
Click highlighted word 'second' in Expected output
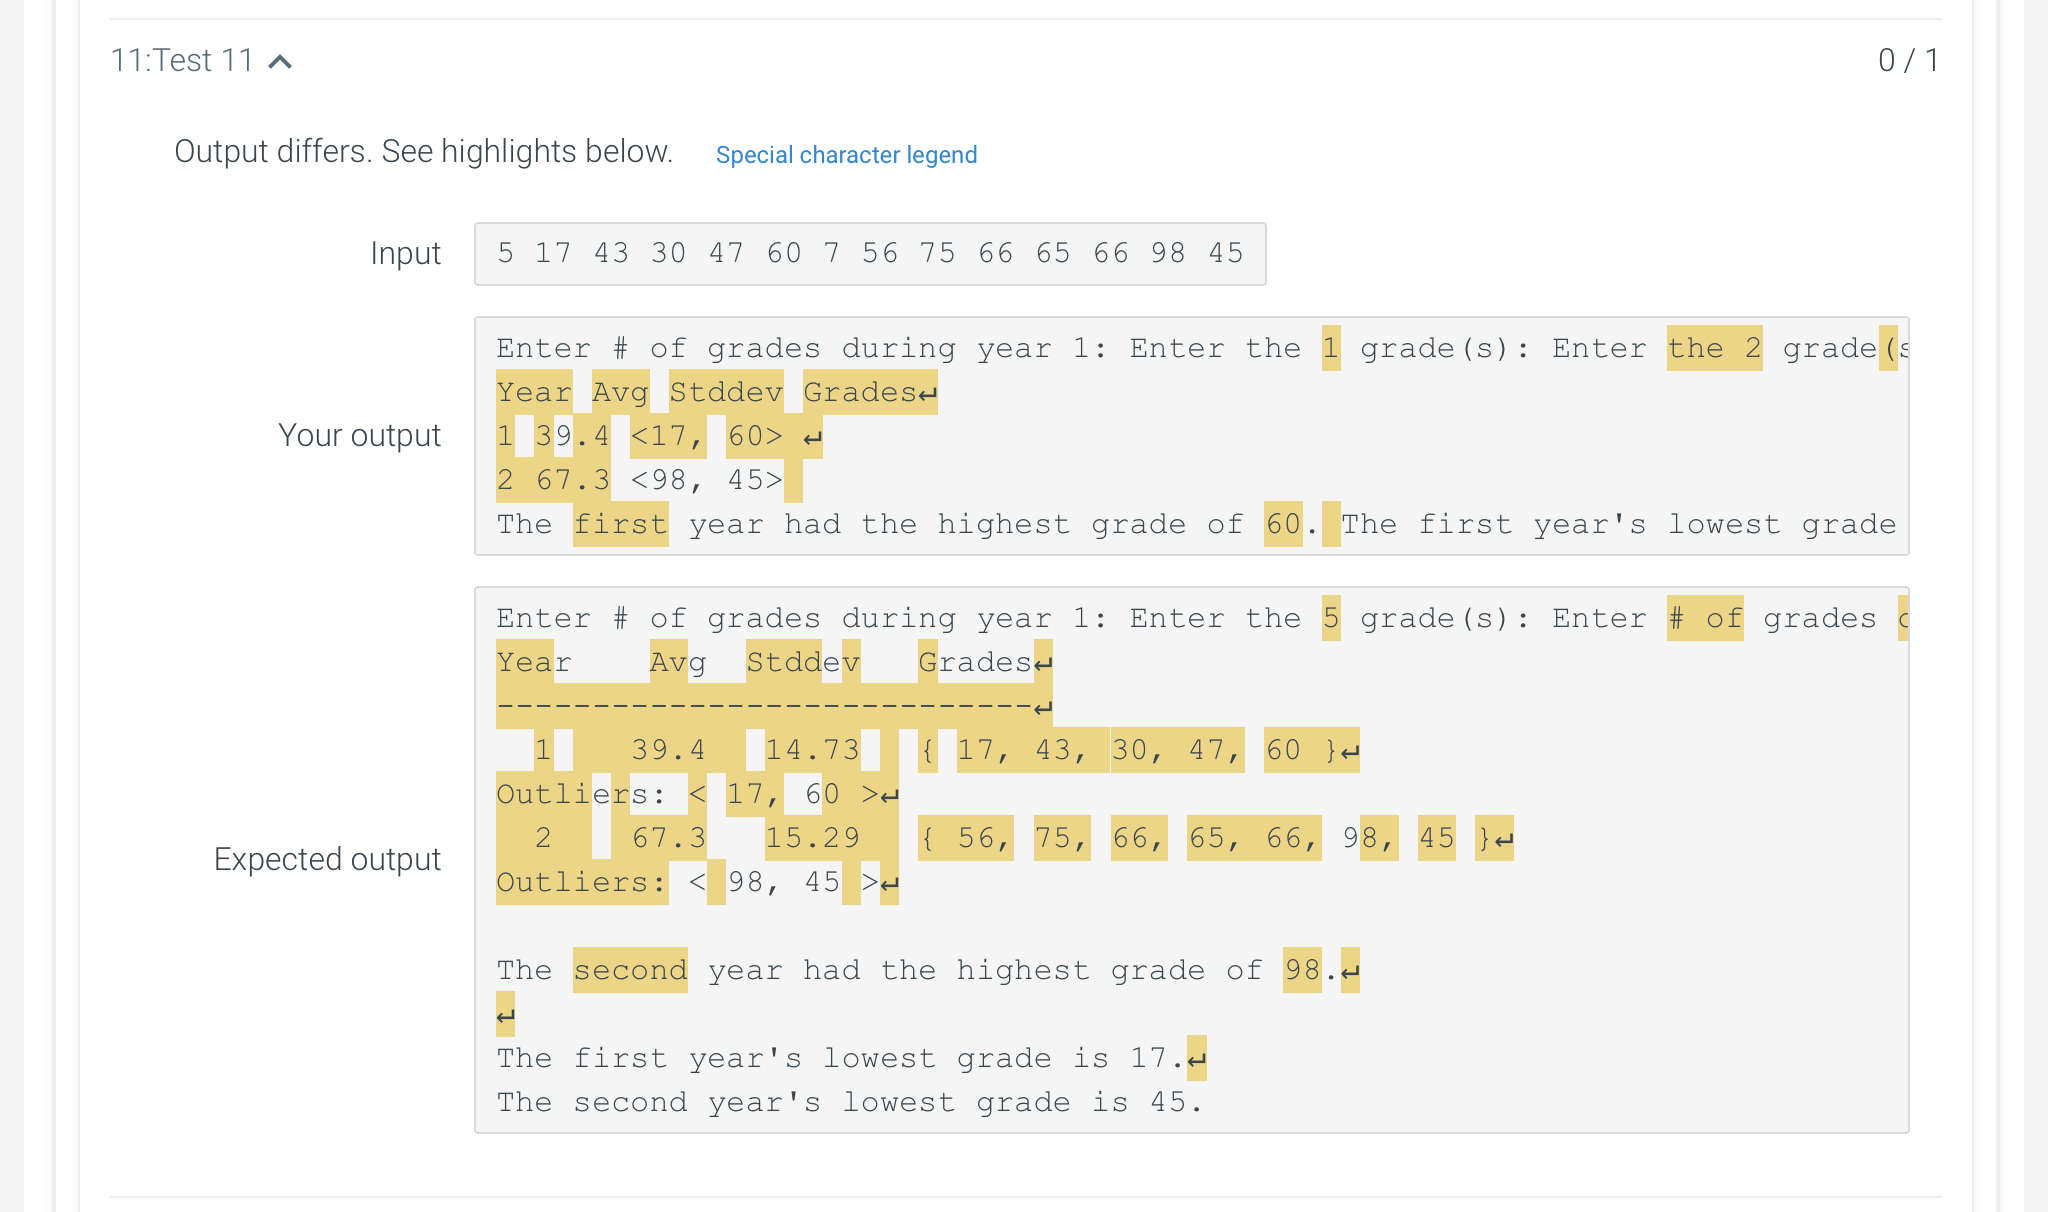click(630, 970)
